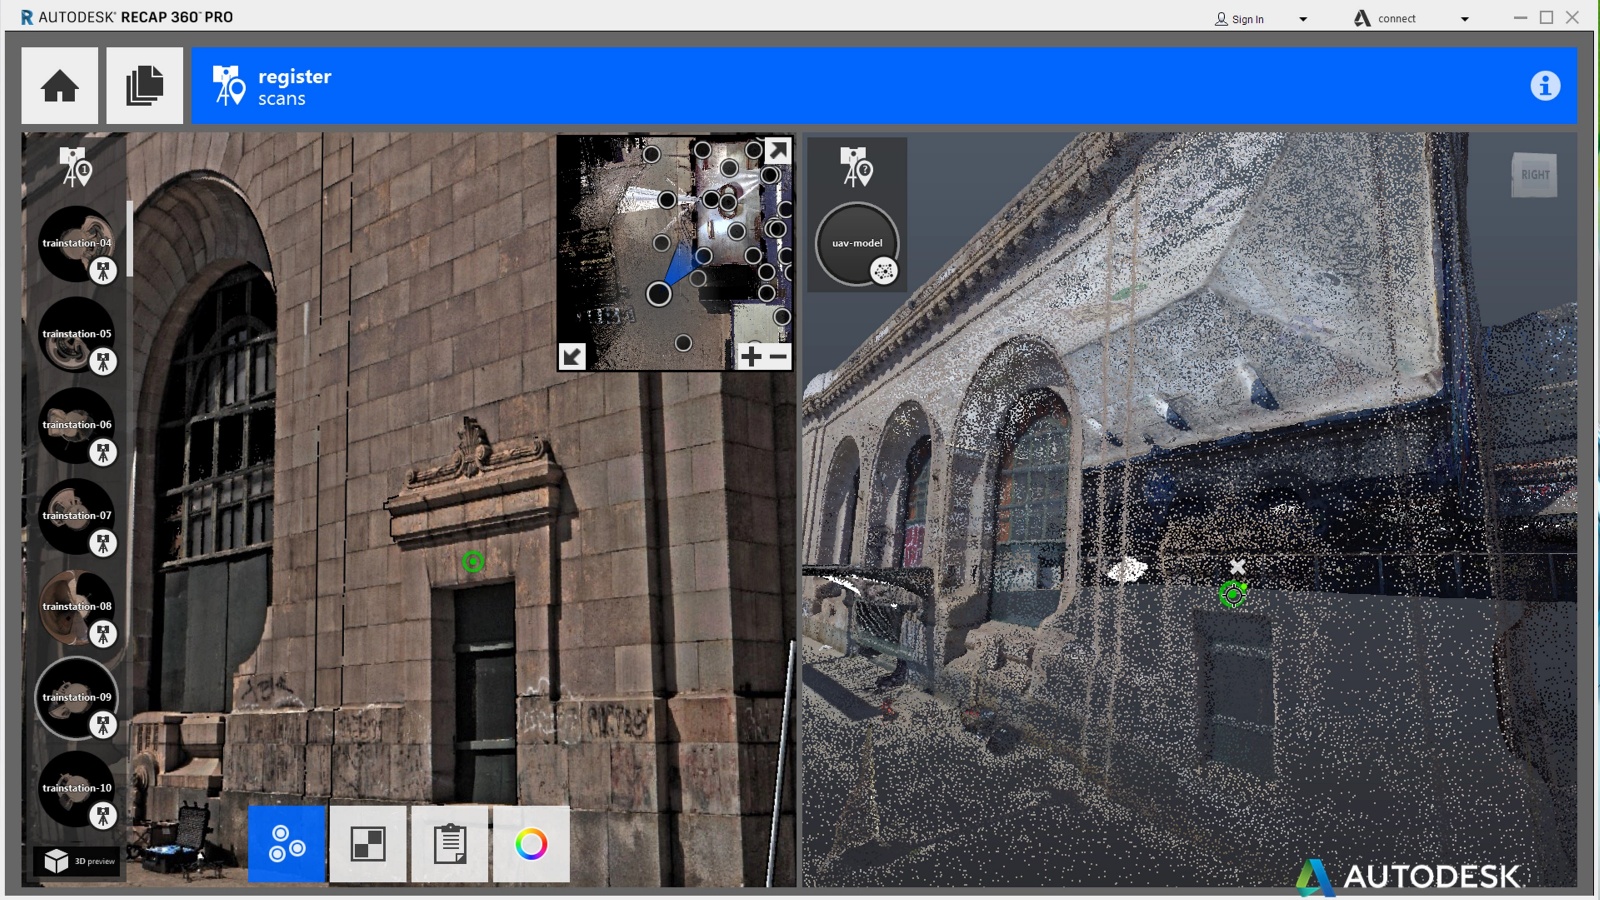Click the tripod badge on trainstation-04
Image resolution: width=1600 pixels, height=900 pixels.
(103, 271)
